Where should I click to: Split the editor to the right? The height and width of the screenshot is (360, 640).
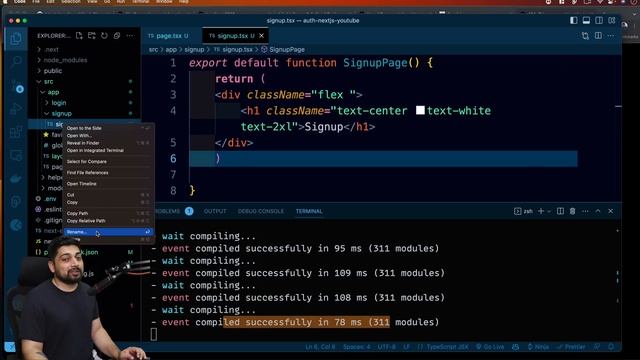pyautogui.click(x=598, y=36)
